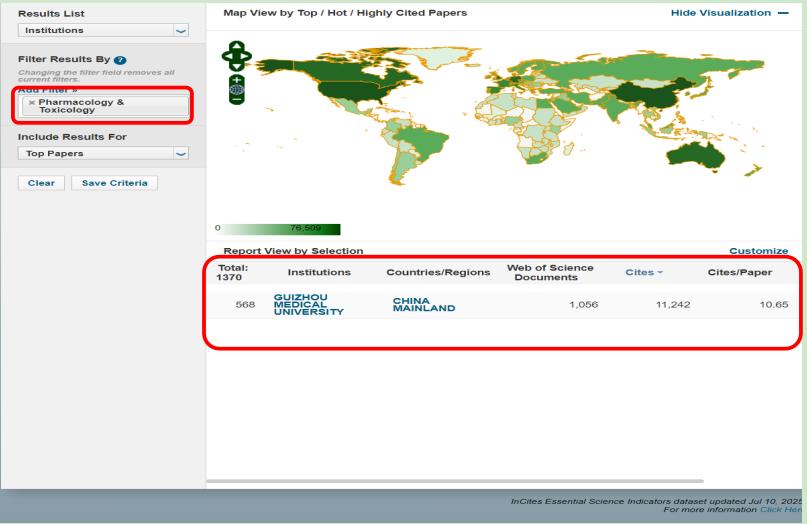Pan the map left with the arrow control
Image resolution: width=807 pixels, height=524 pixels.
click(x=226, y=56)
